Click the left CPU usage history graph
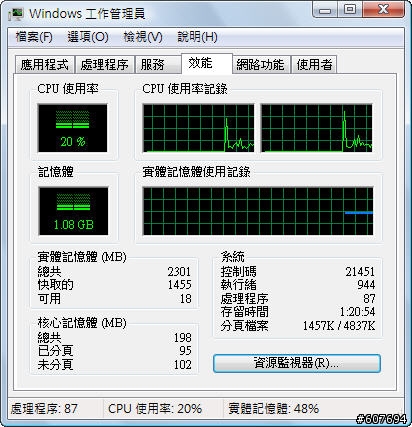 click(x=198, y=128)
